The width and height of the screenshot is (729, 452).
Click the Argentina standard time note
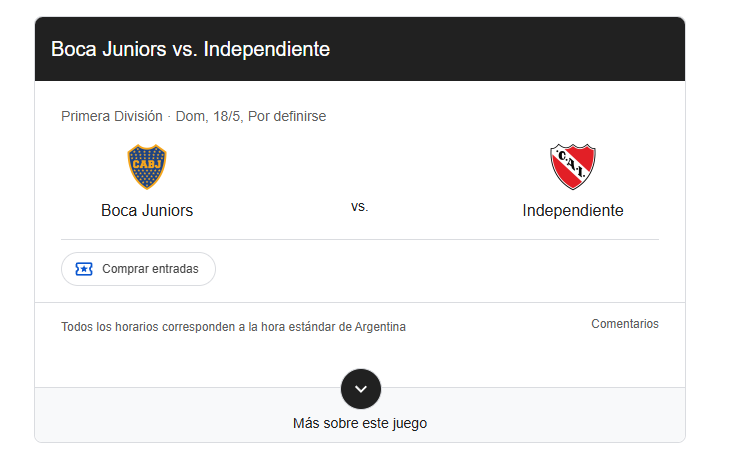coord(233,327)
